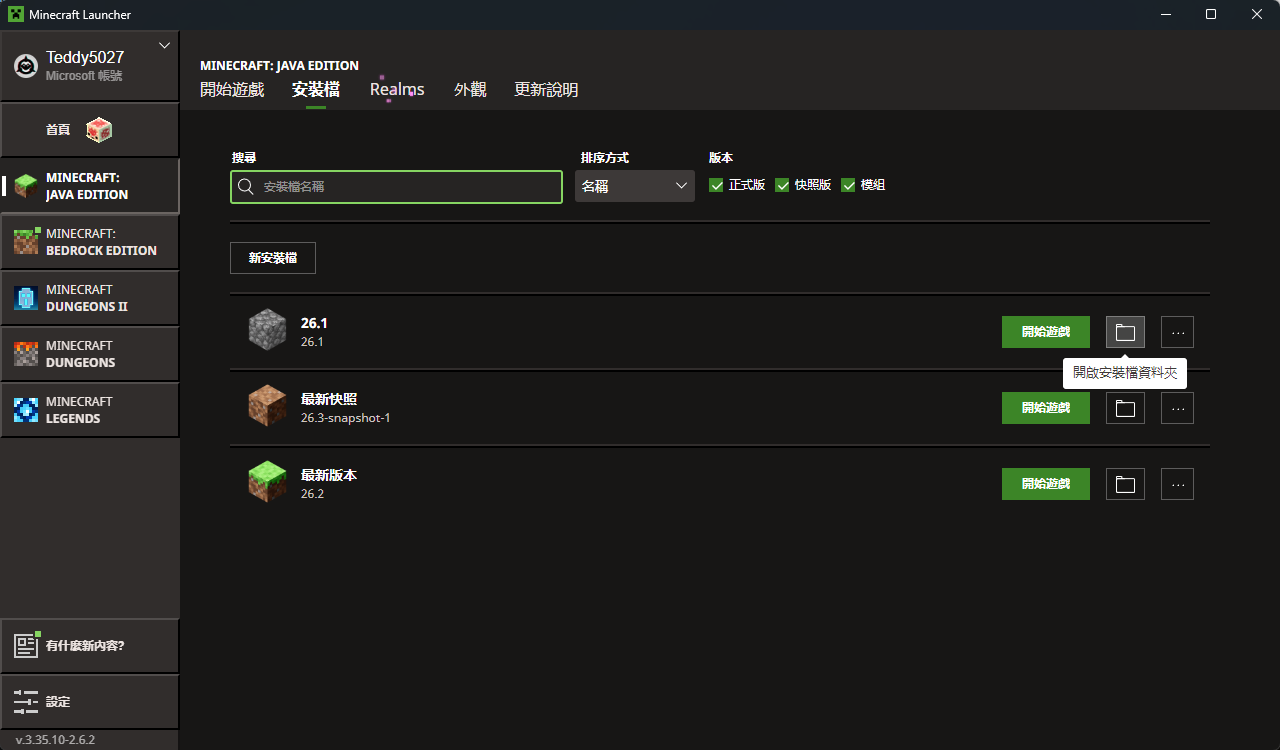This screenshot has width=1280, height=750.
Task: Click the Minecraft Legends sidebar icon
Action: coord(26,410)
